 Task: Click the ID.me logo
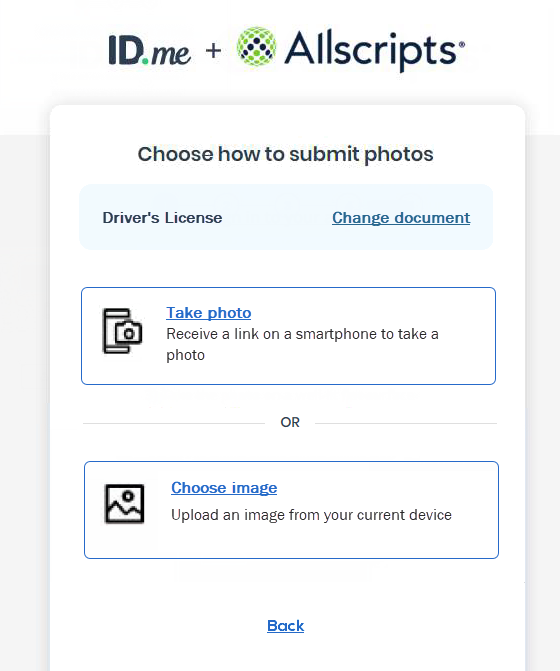(x=149, y=50)
